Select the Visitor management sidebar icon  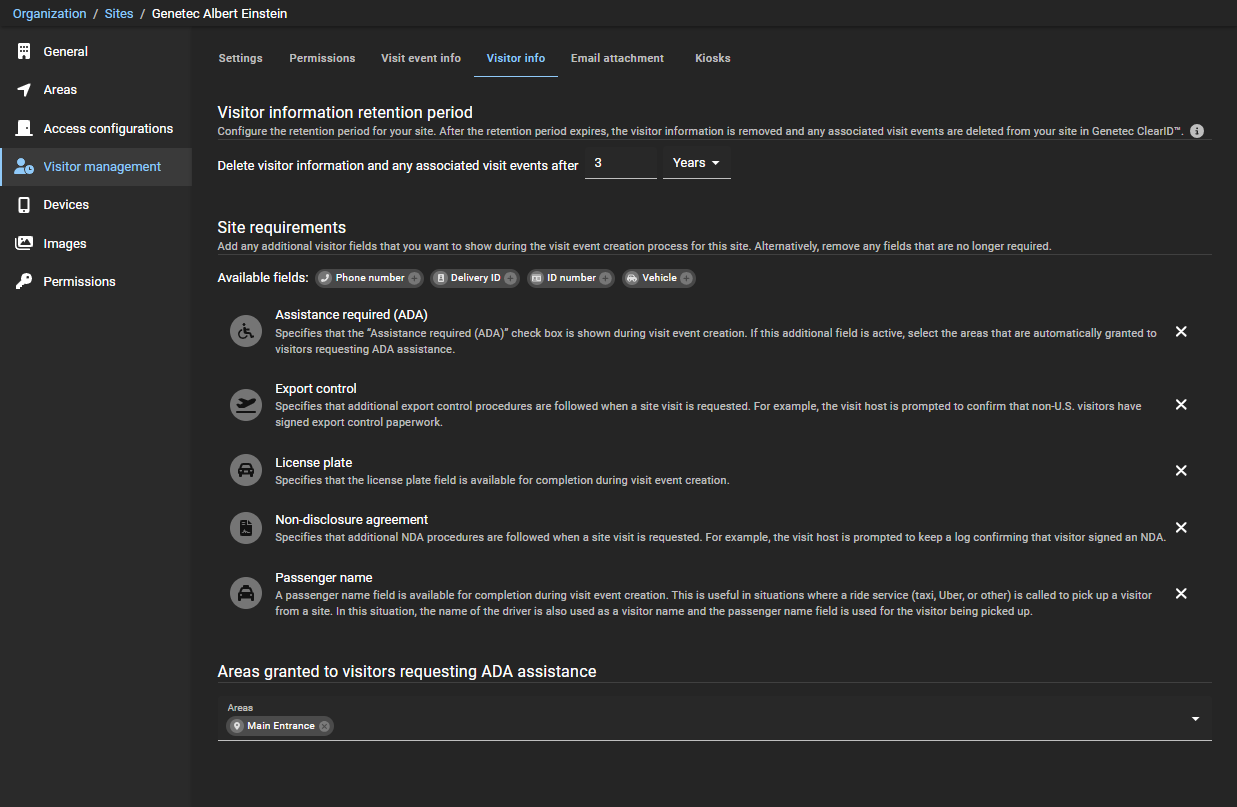pos(24,166)
